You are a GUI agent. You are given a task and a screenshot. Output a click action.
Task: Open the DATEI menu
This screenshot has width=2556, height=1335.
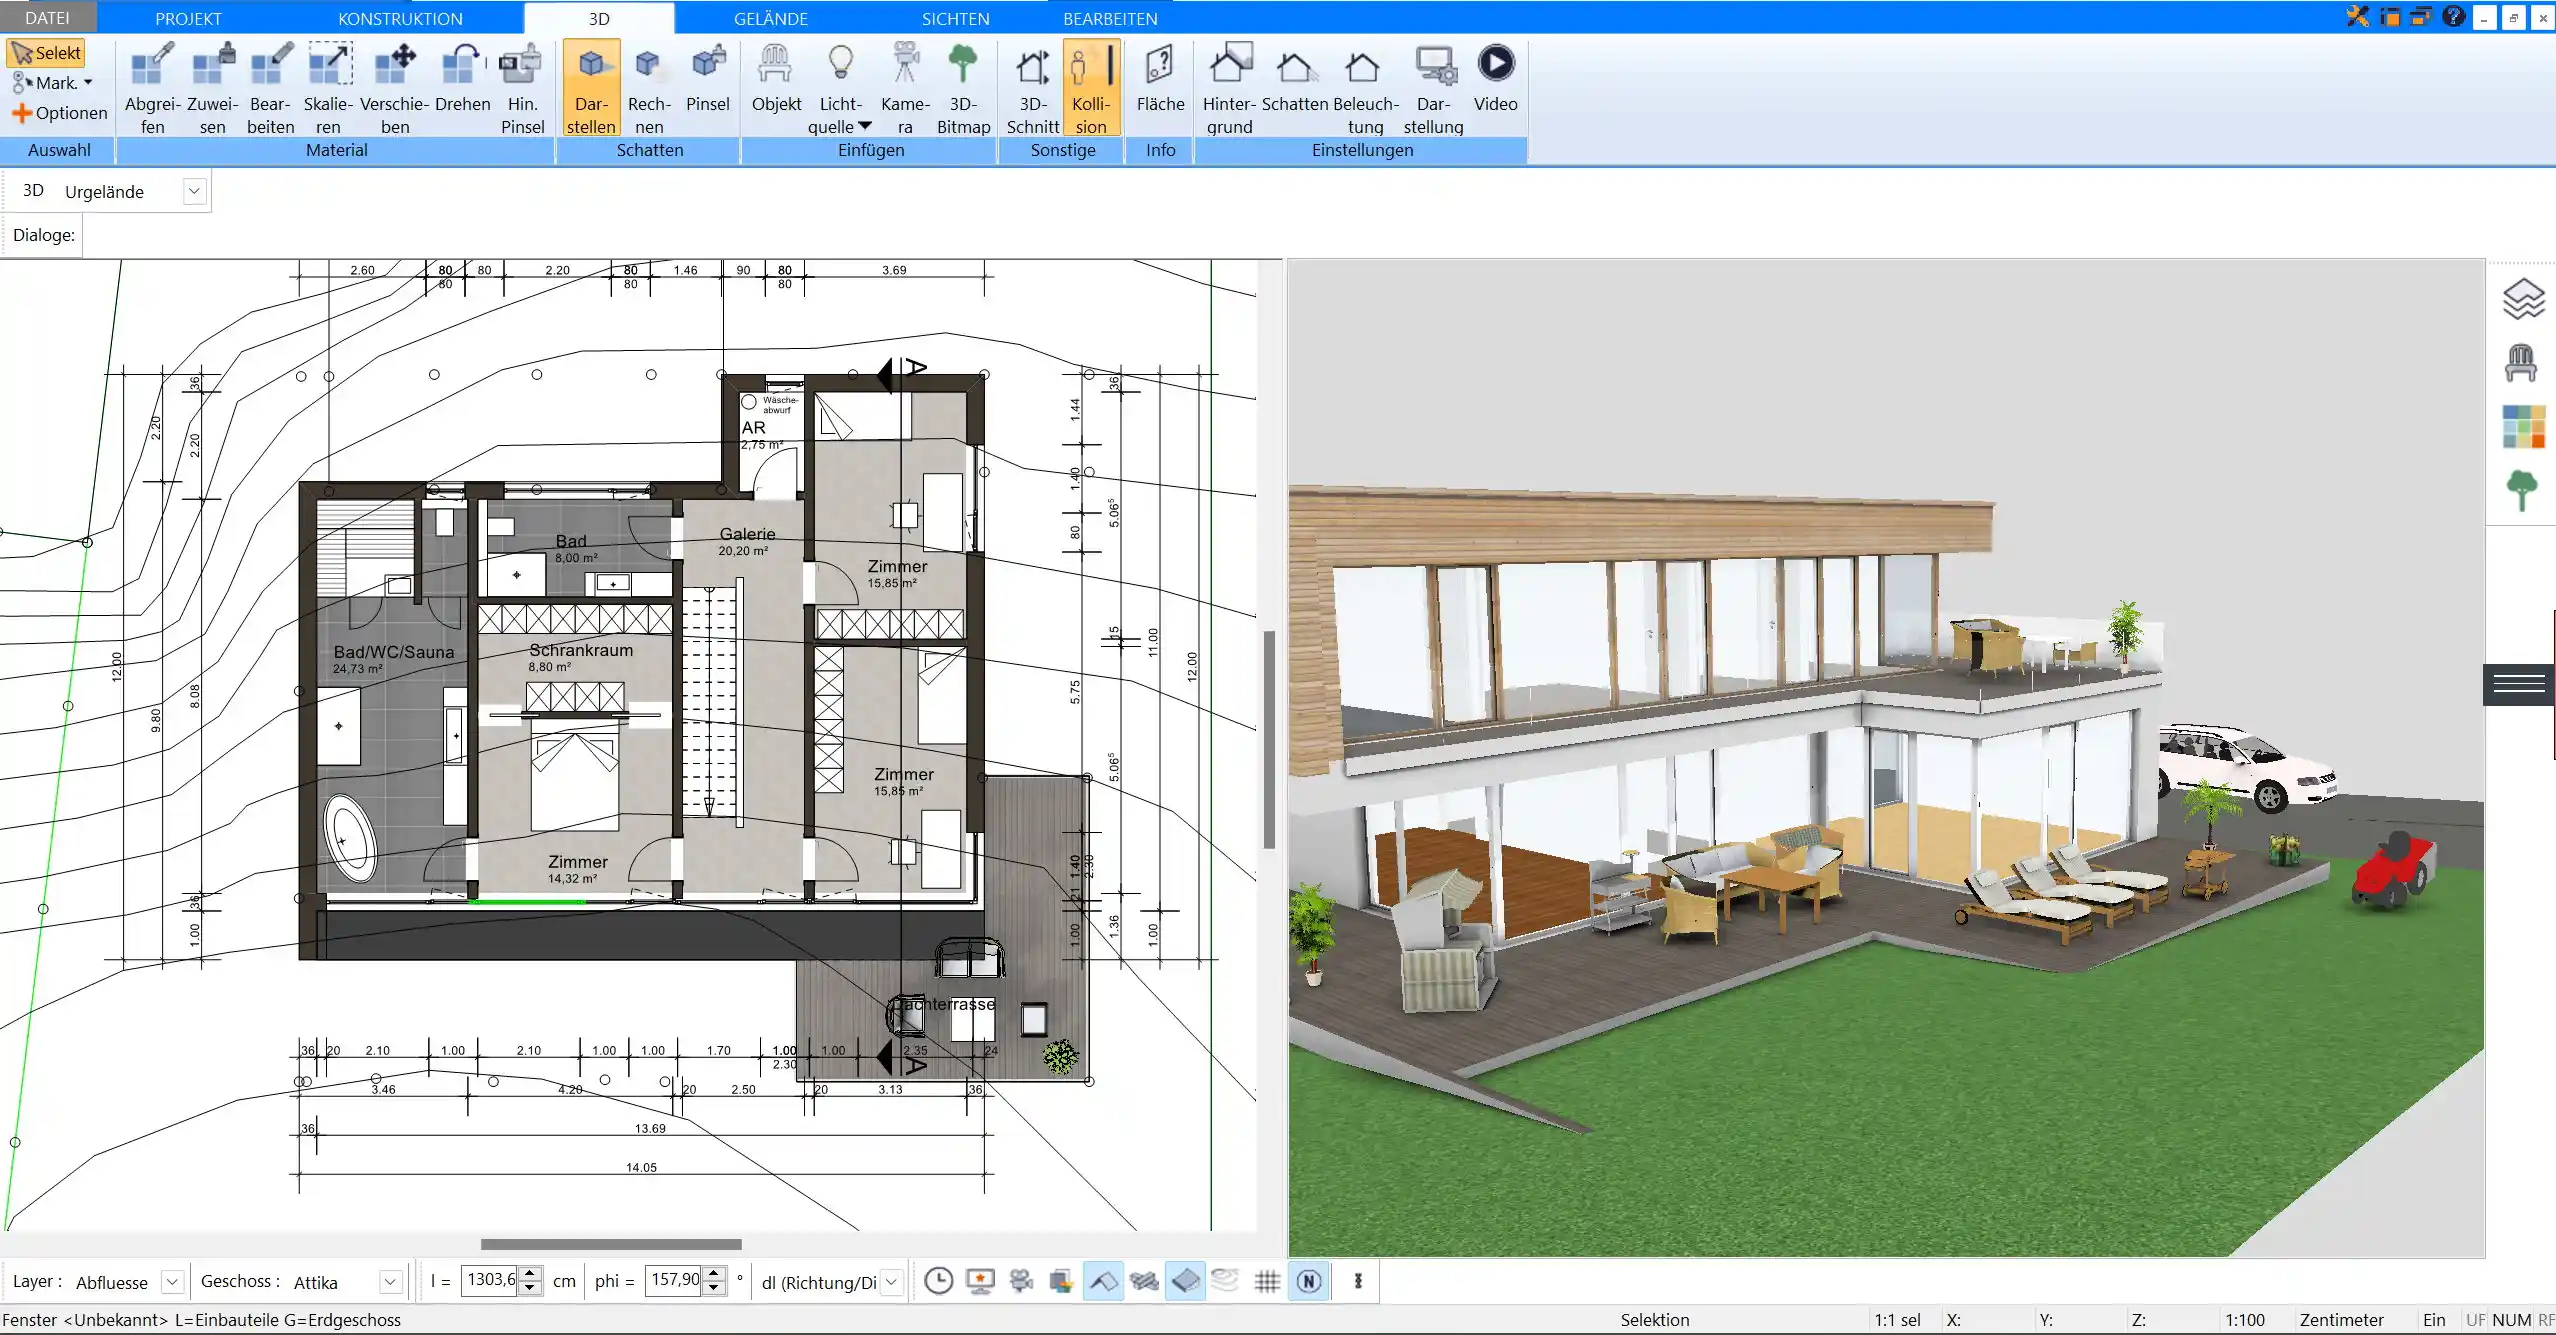pos(47,18)
